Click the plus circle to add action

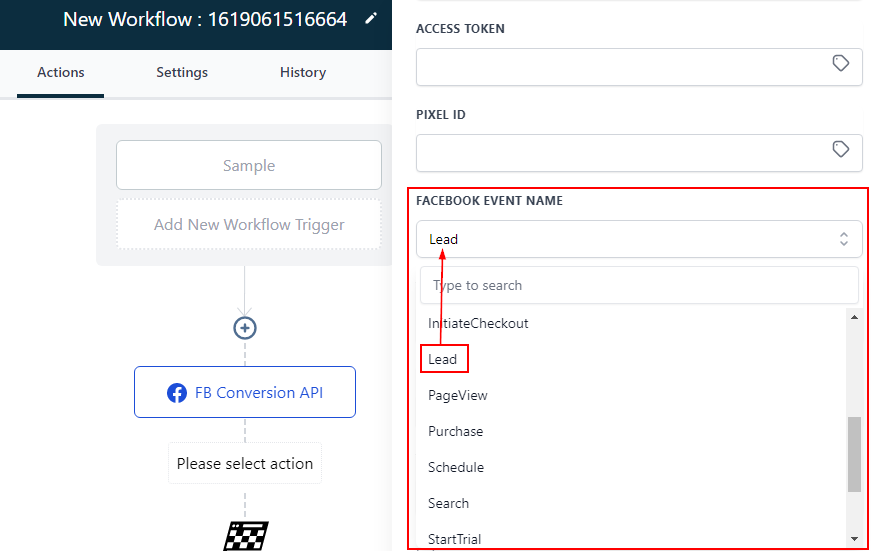click(x=245, y=328)
